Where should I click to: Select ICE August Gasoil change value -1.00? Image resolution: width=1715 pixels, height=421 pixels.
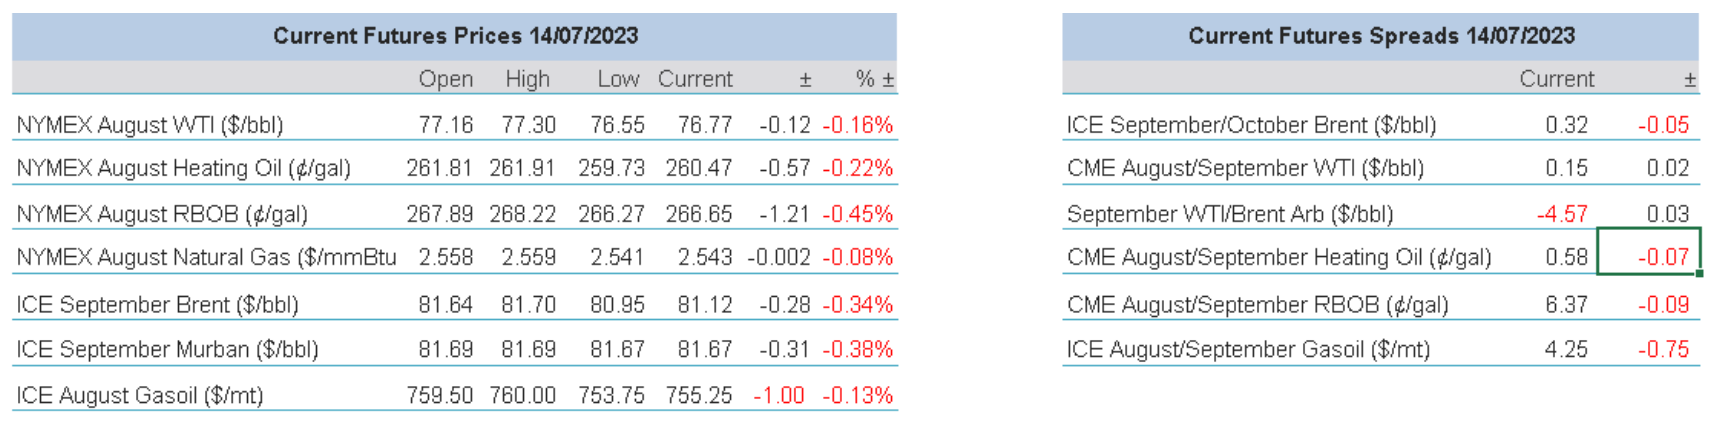(x=778, y=395)
